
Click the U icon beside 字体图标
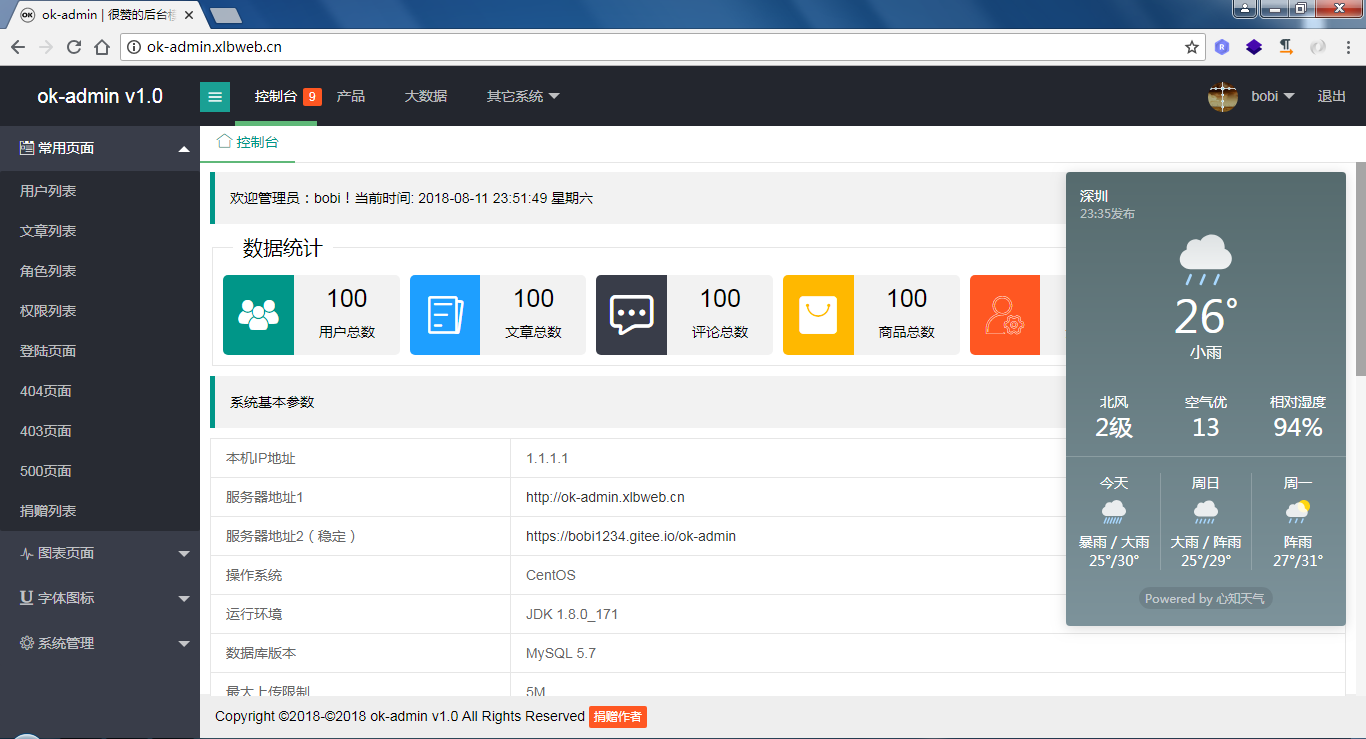pyautogui.click(x=27, y=598)
